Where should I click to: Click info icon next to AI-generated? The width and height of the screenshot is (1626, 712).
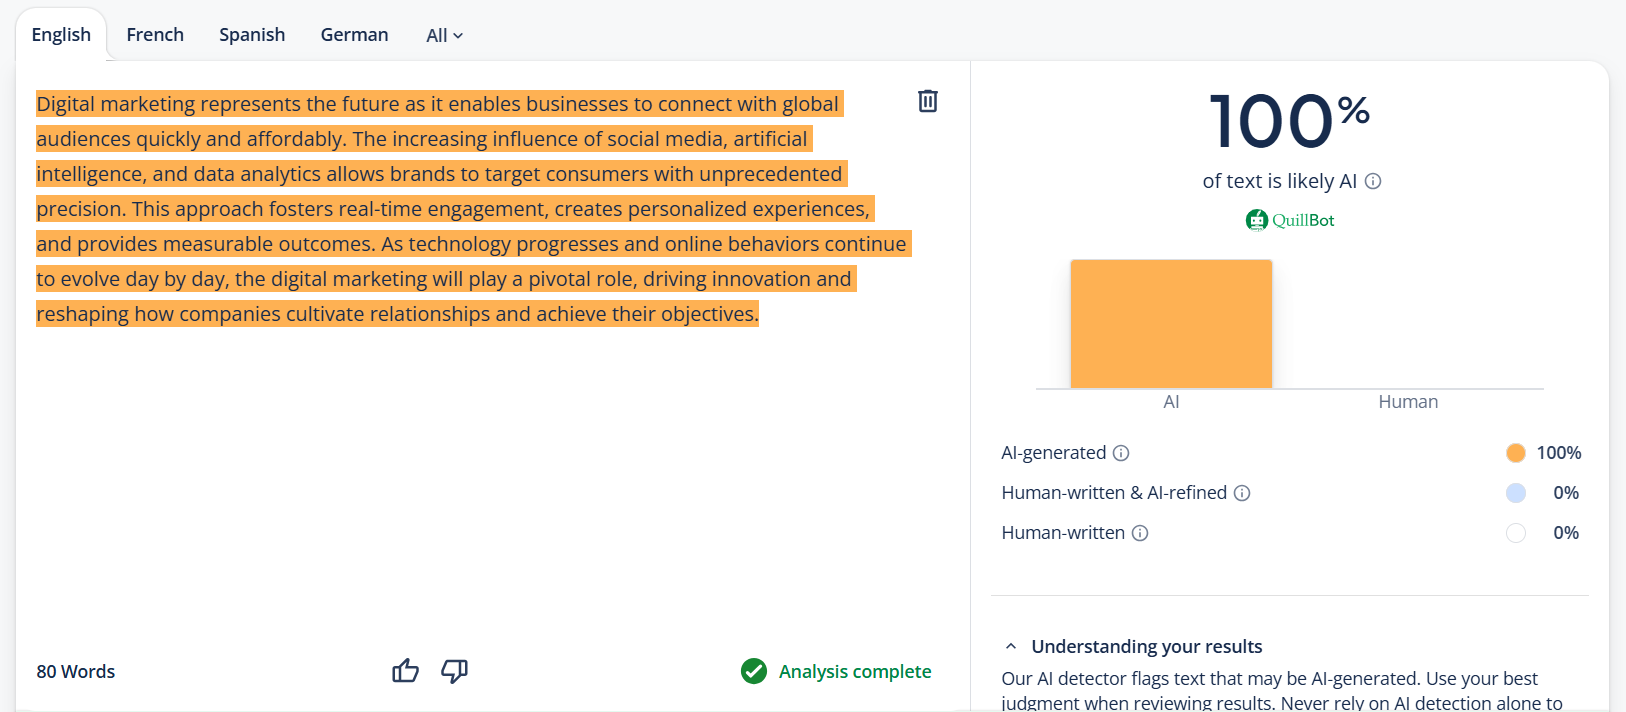pyautogui.click(x=1121, y=453)
